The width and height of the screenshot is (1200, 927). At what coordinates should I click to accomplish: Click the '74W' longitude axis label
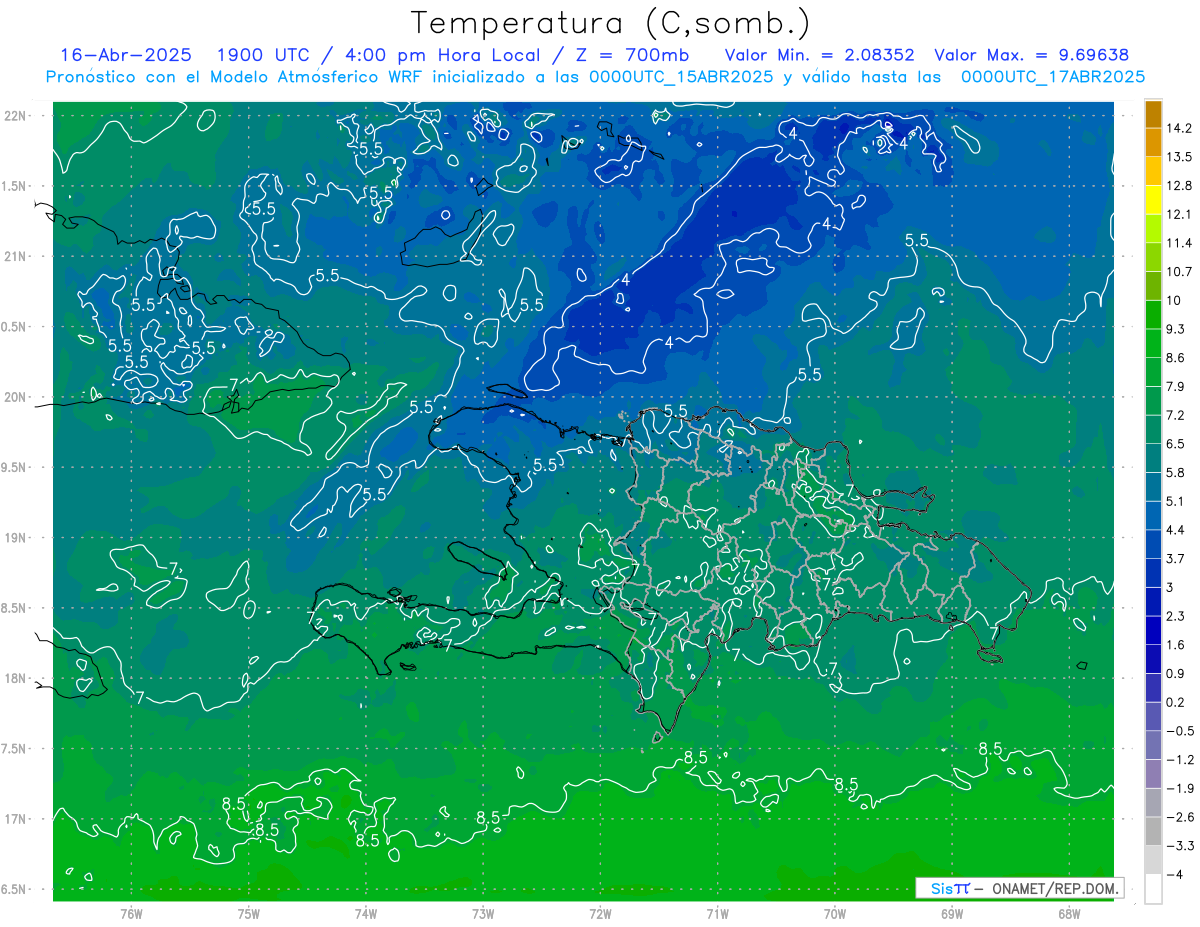point(366,913)
